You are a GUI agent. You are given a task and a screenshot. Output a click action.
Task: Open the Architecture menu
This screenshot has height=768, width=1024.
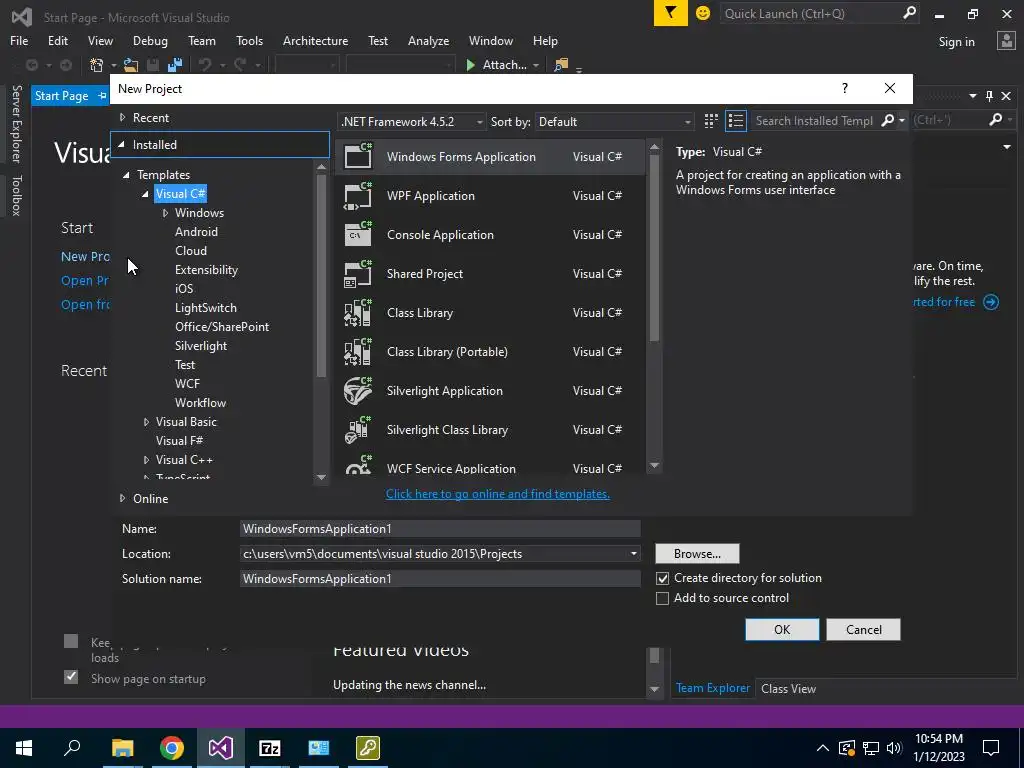click(x=315, y=40)
